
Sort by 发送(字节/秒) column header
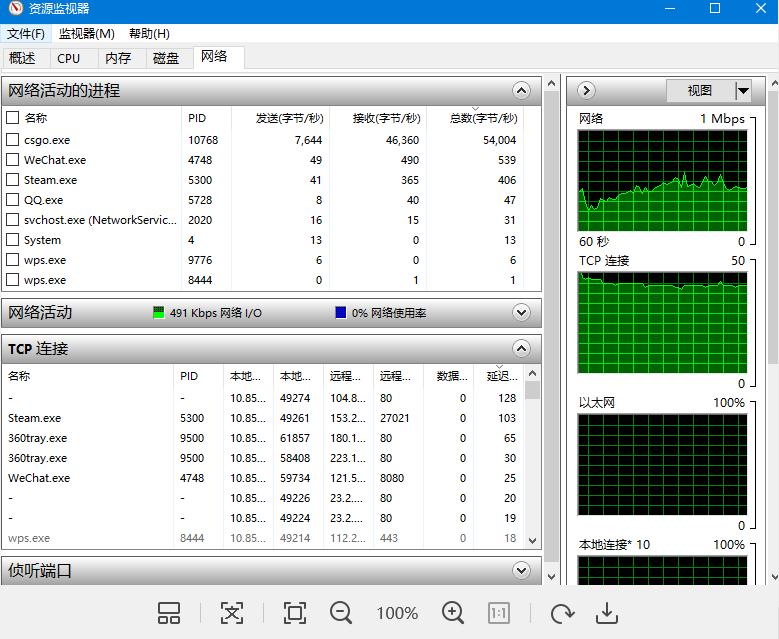[288, 118]
